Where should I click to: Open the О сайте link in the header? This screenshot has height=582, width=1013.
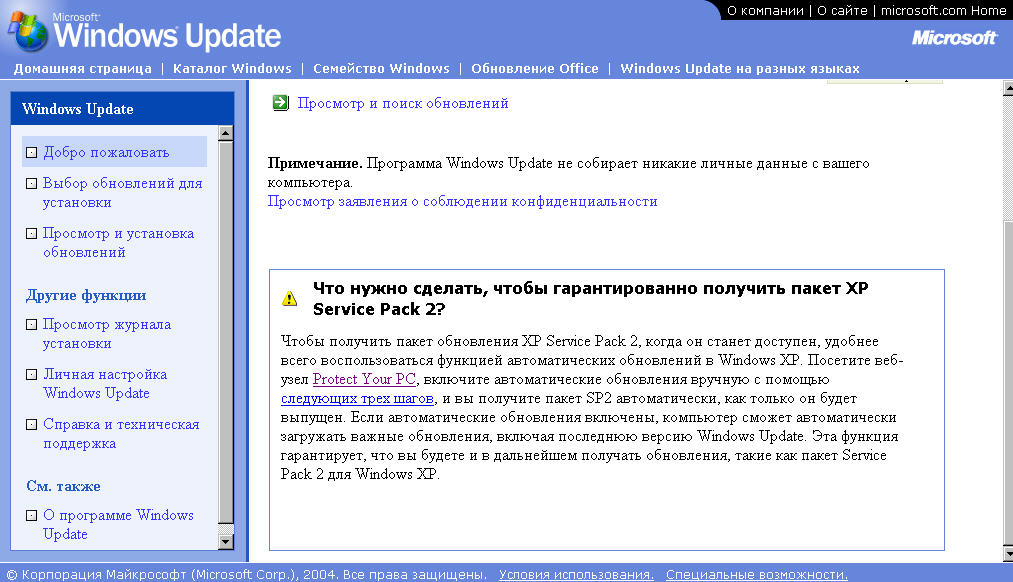point(842,10)
